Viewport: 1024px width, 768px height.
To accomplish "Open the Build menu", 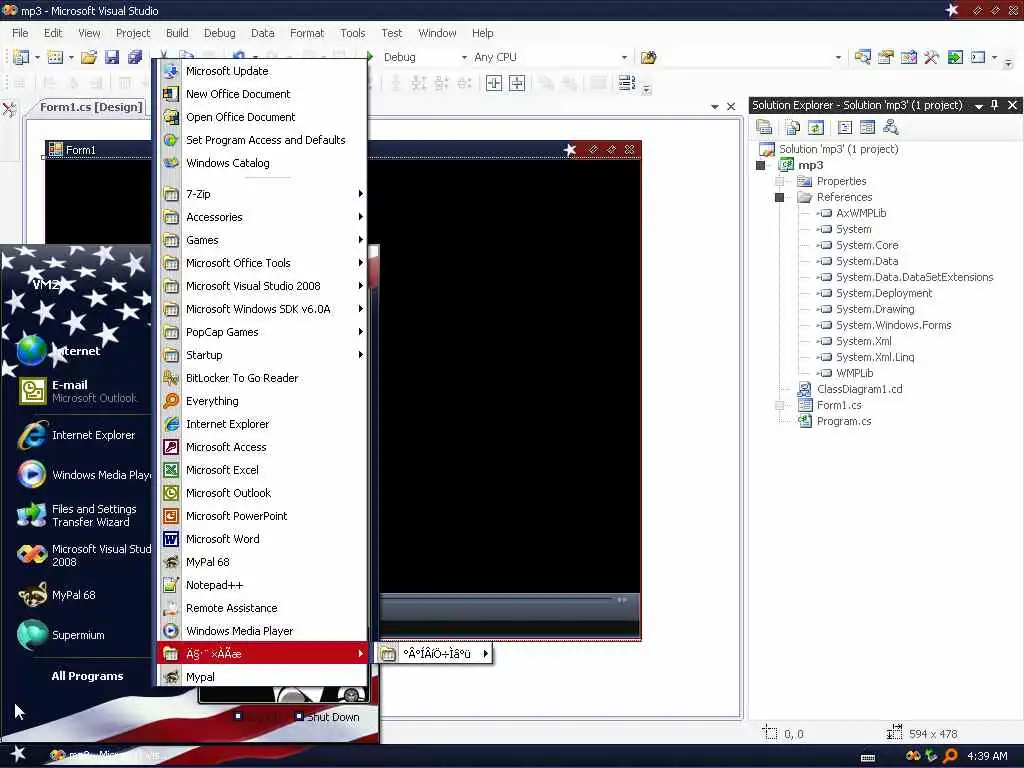I will click(x=177, y=33).
